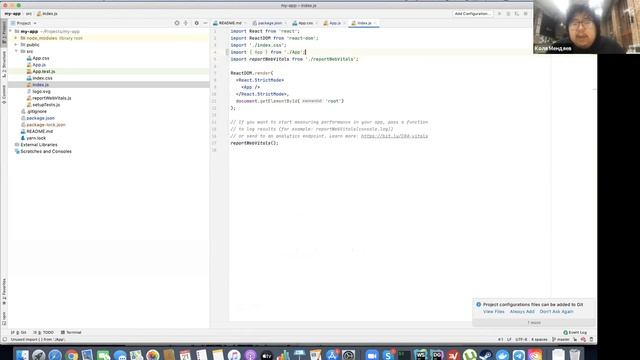
Task: Open the TODO tool window tab
Action: pos(44,333)
